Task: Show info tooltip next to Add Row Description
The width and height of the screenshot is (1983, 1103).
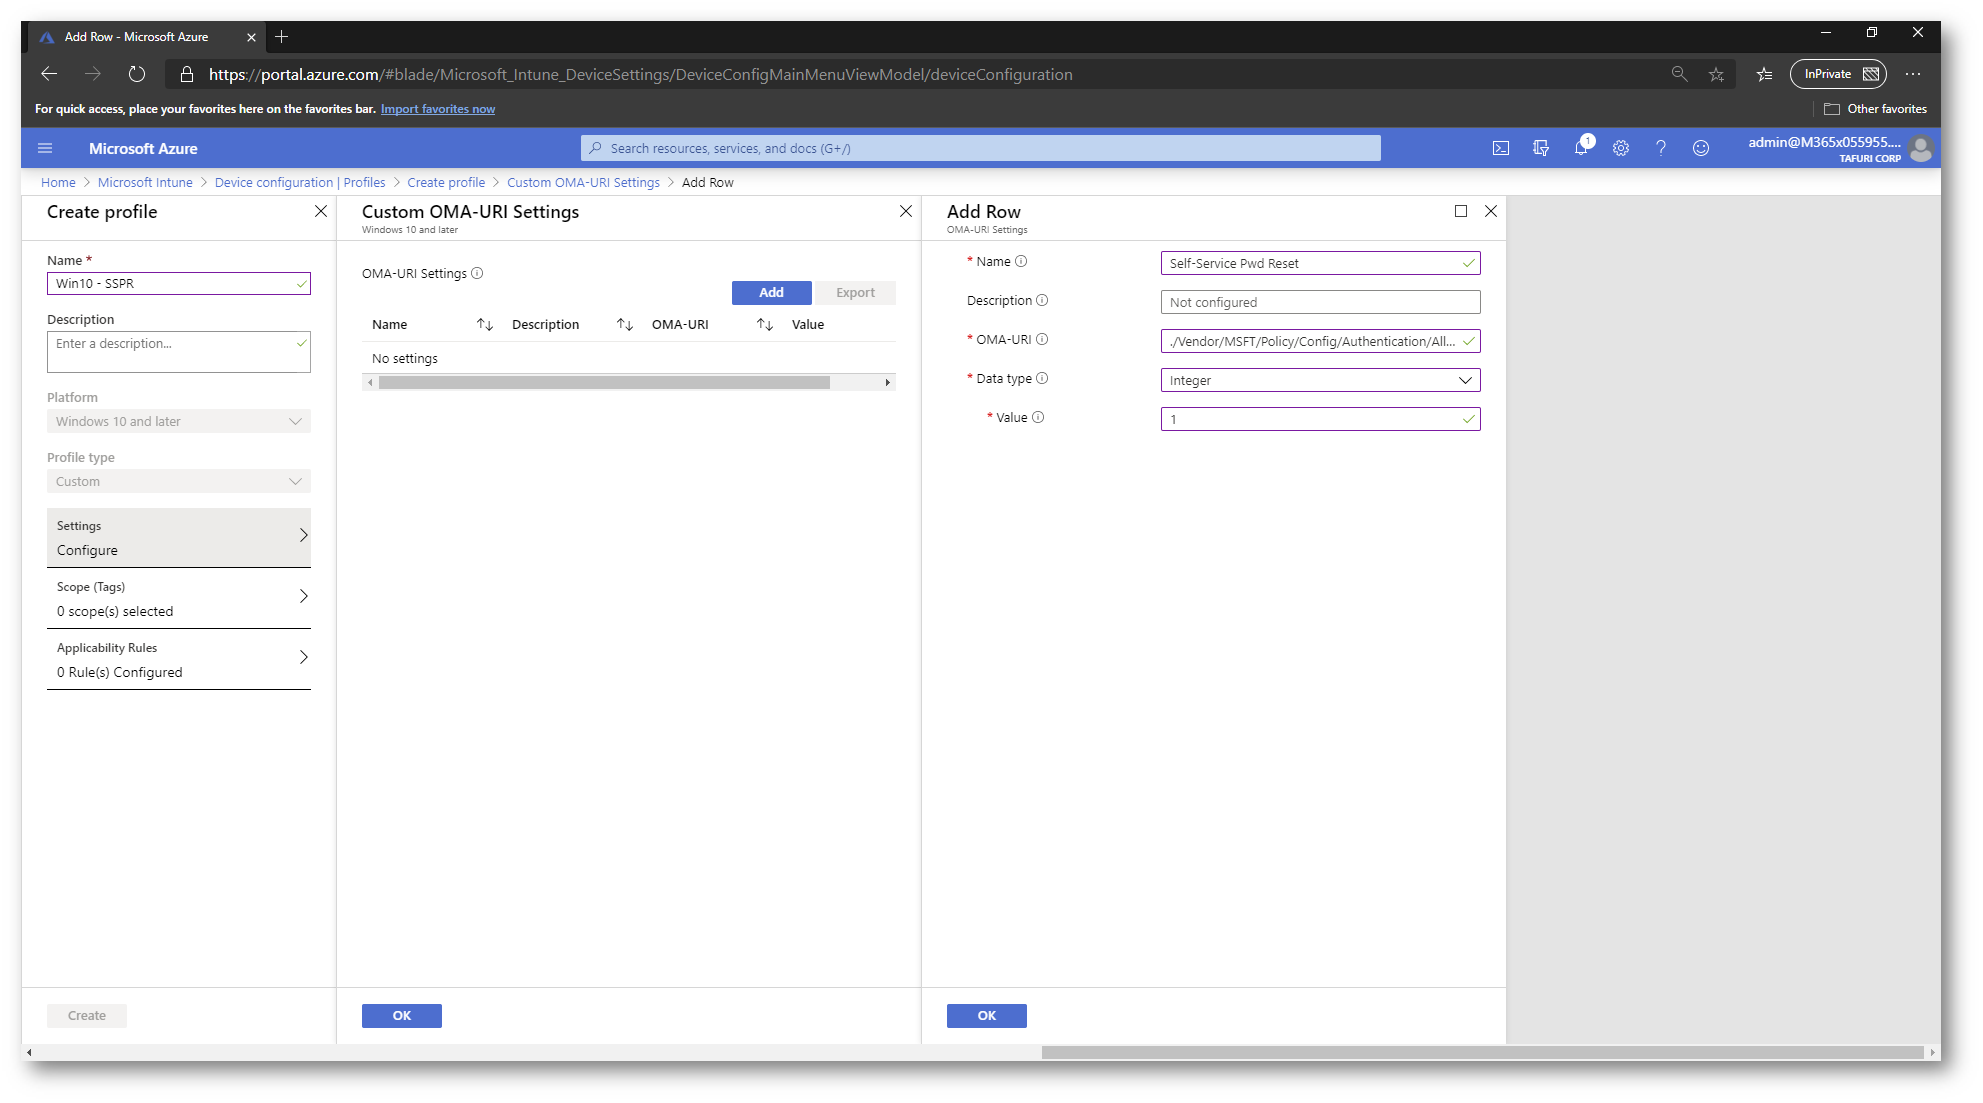Action: 1042,300
